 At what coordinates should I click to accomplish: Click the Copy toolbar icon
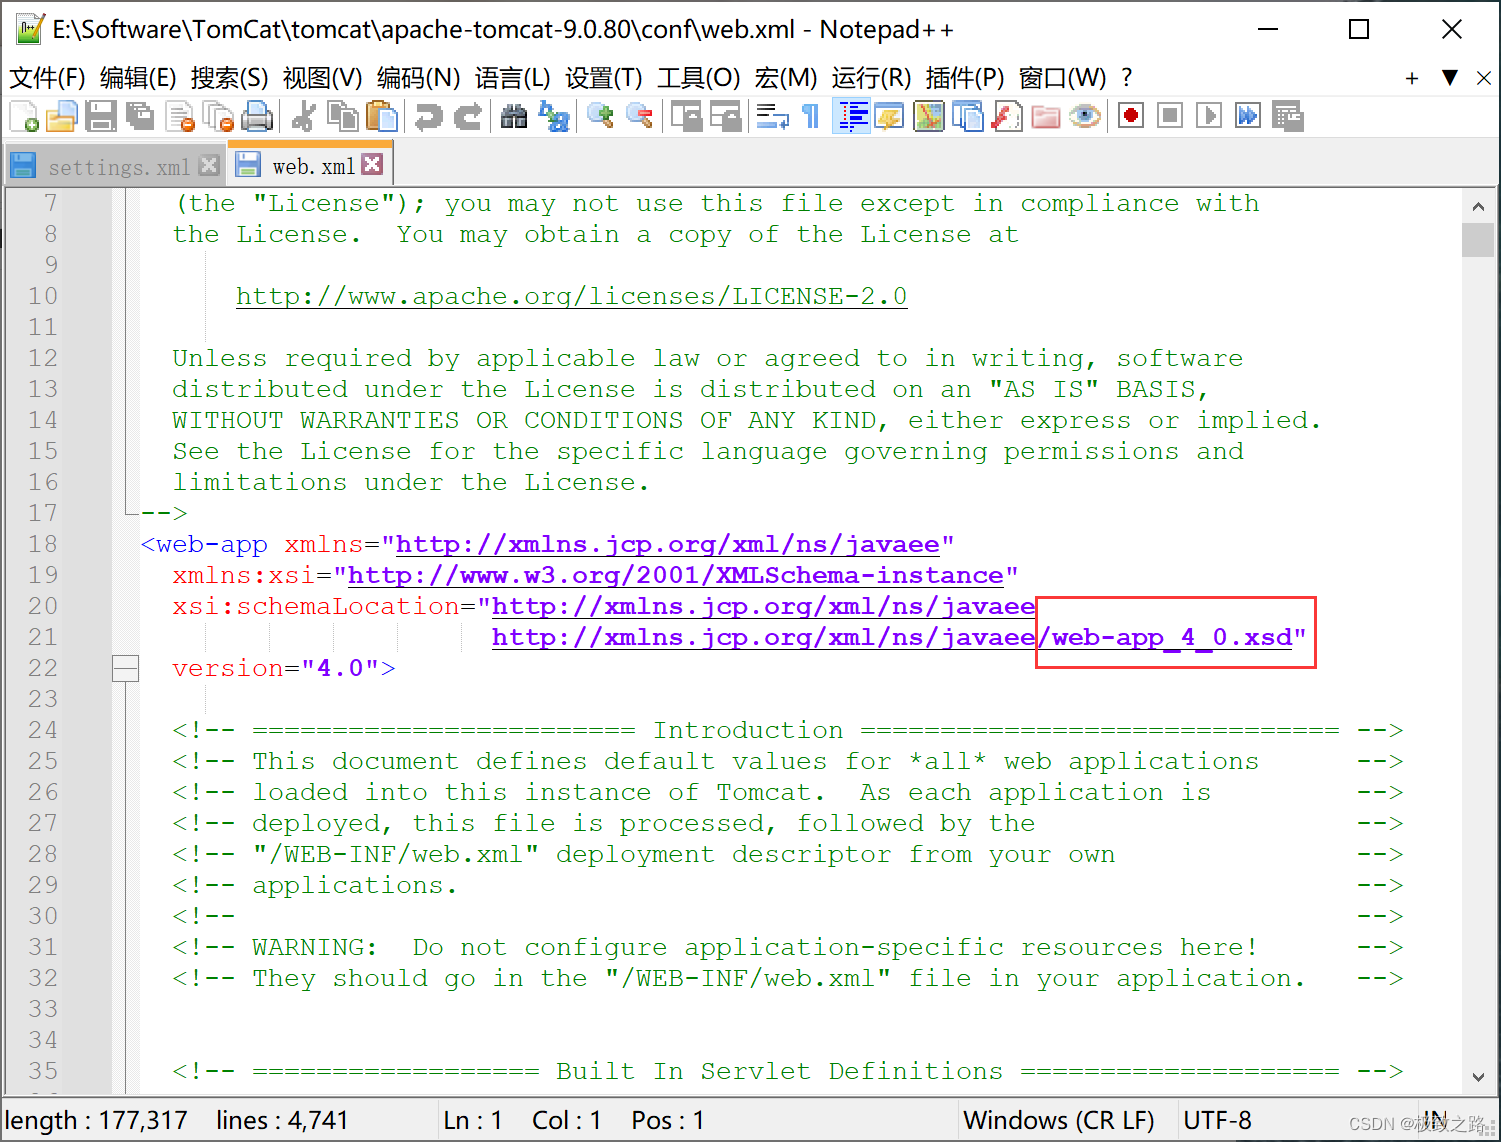(343, 117)
